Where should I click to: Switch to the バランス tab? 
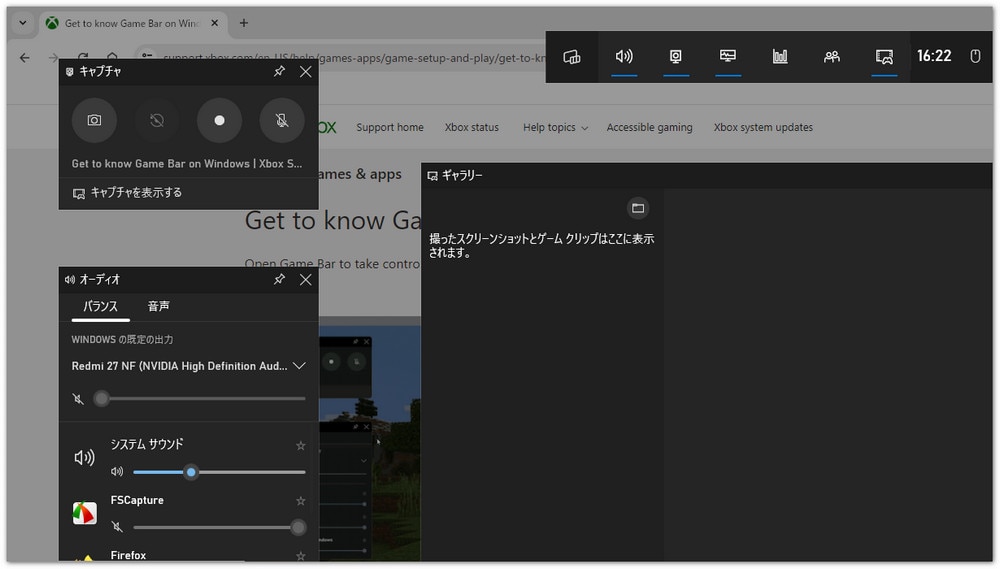pos(100,307)
